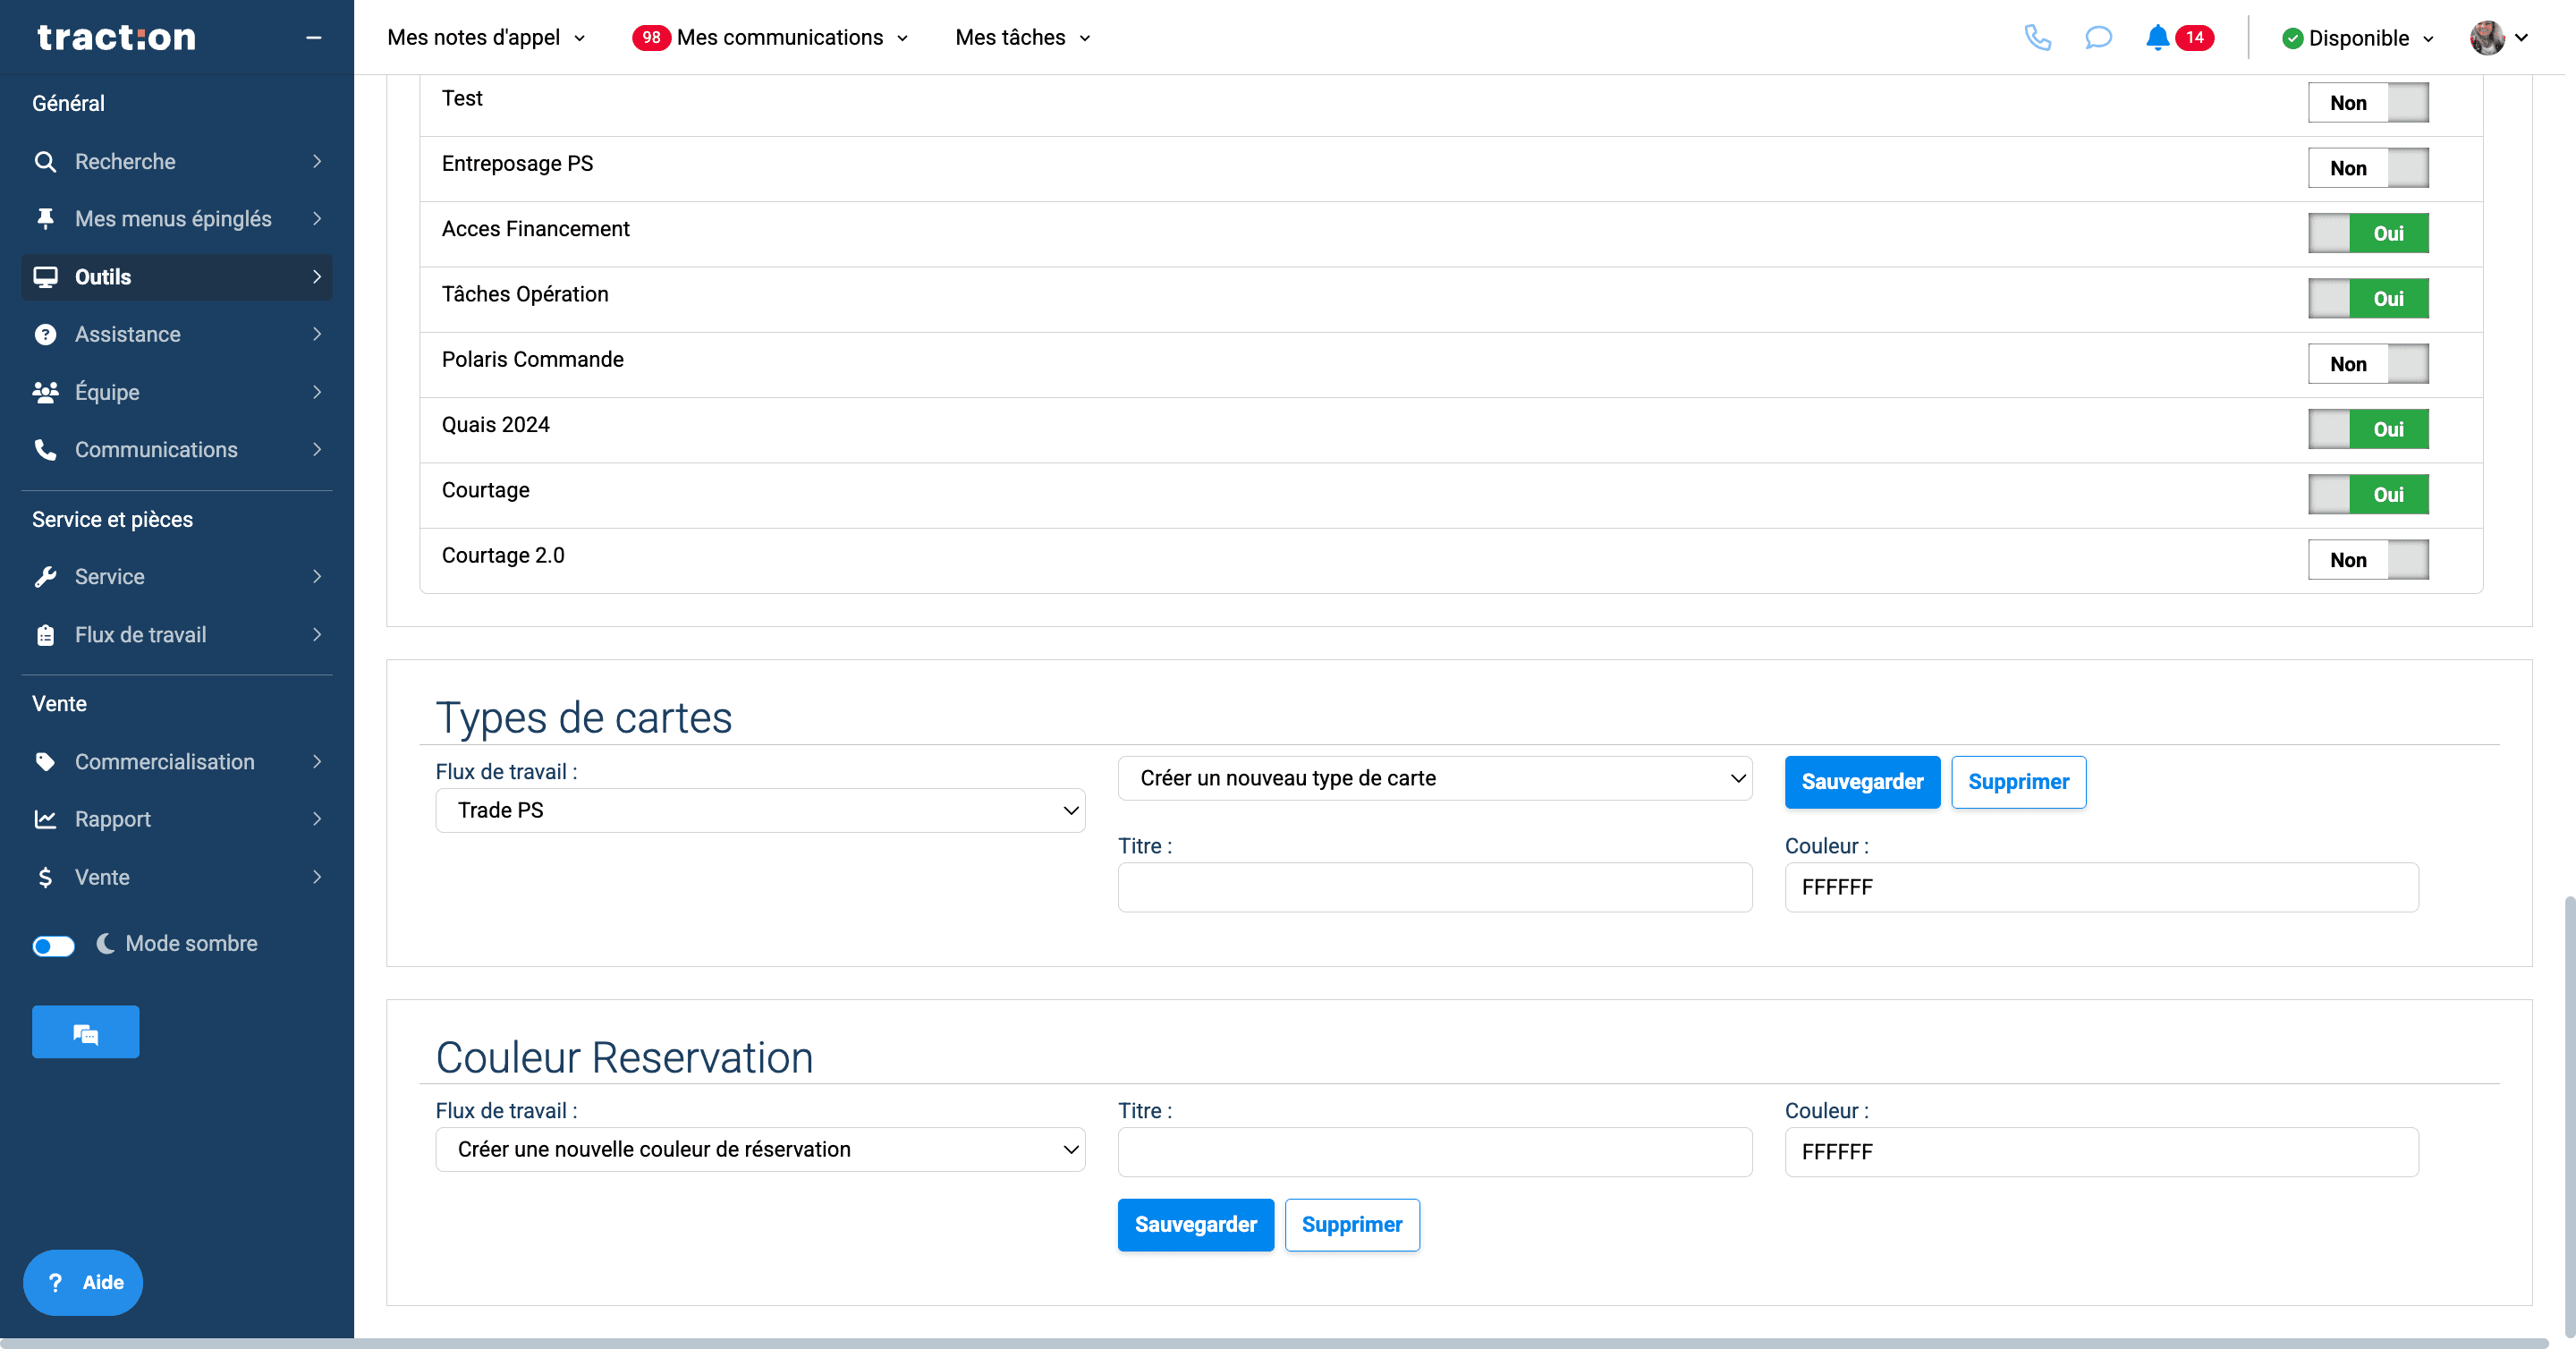
Task: Click Sauvegarder in Couleur Reservation
Action: (x=1195, y=1224)
